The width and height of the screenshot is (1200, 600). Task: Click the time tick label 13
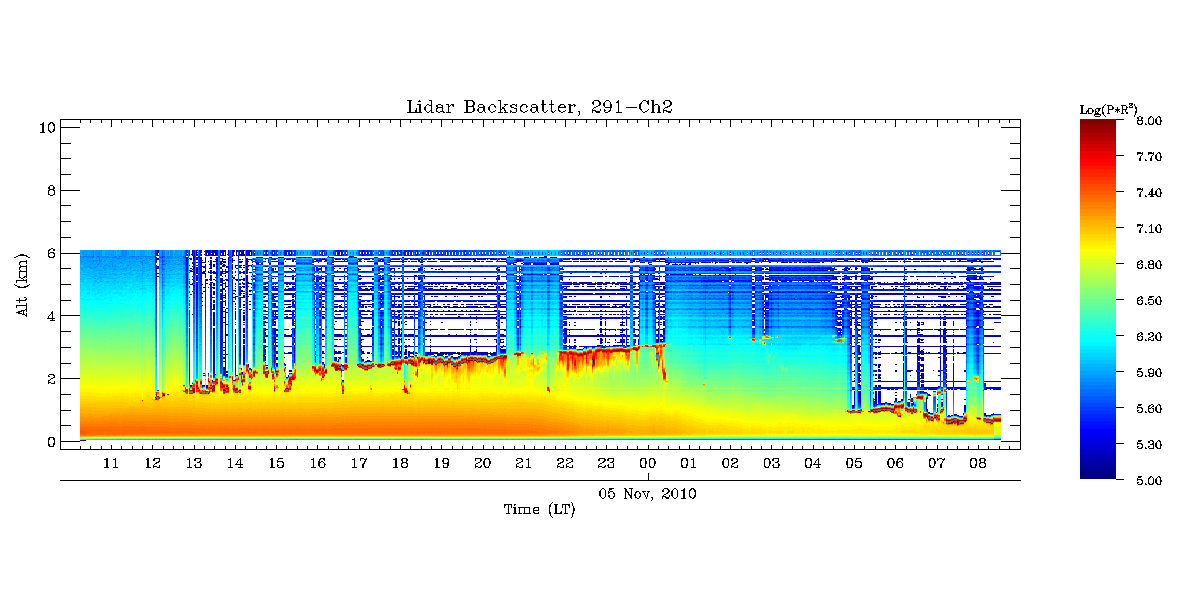click(193, 464)
